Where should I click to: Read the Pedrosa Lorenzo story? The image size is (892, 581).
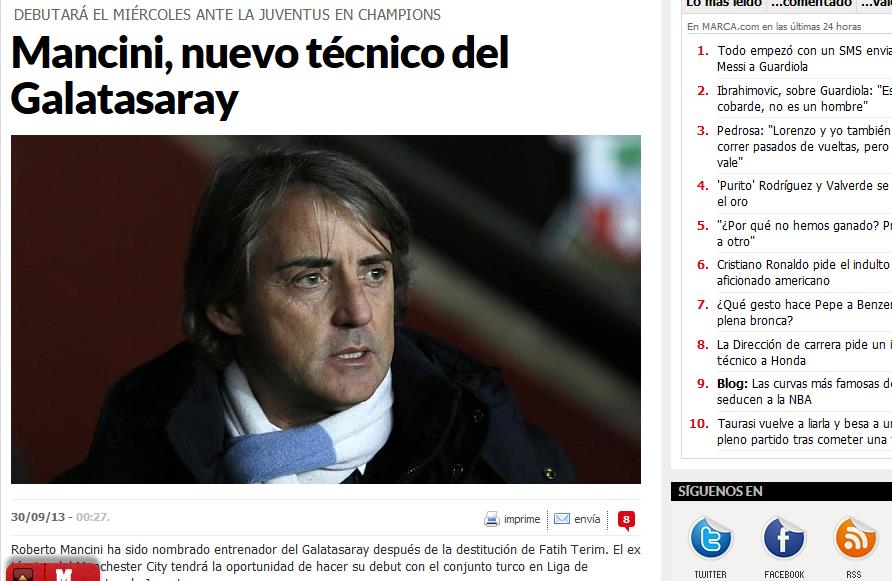click(804, 146)
